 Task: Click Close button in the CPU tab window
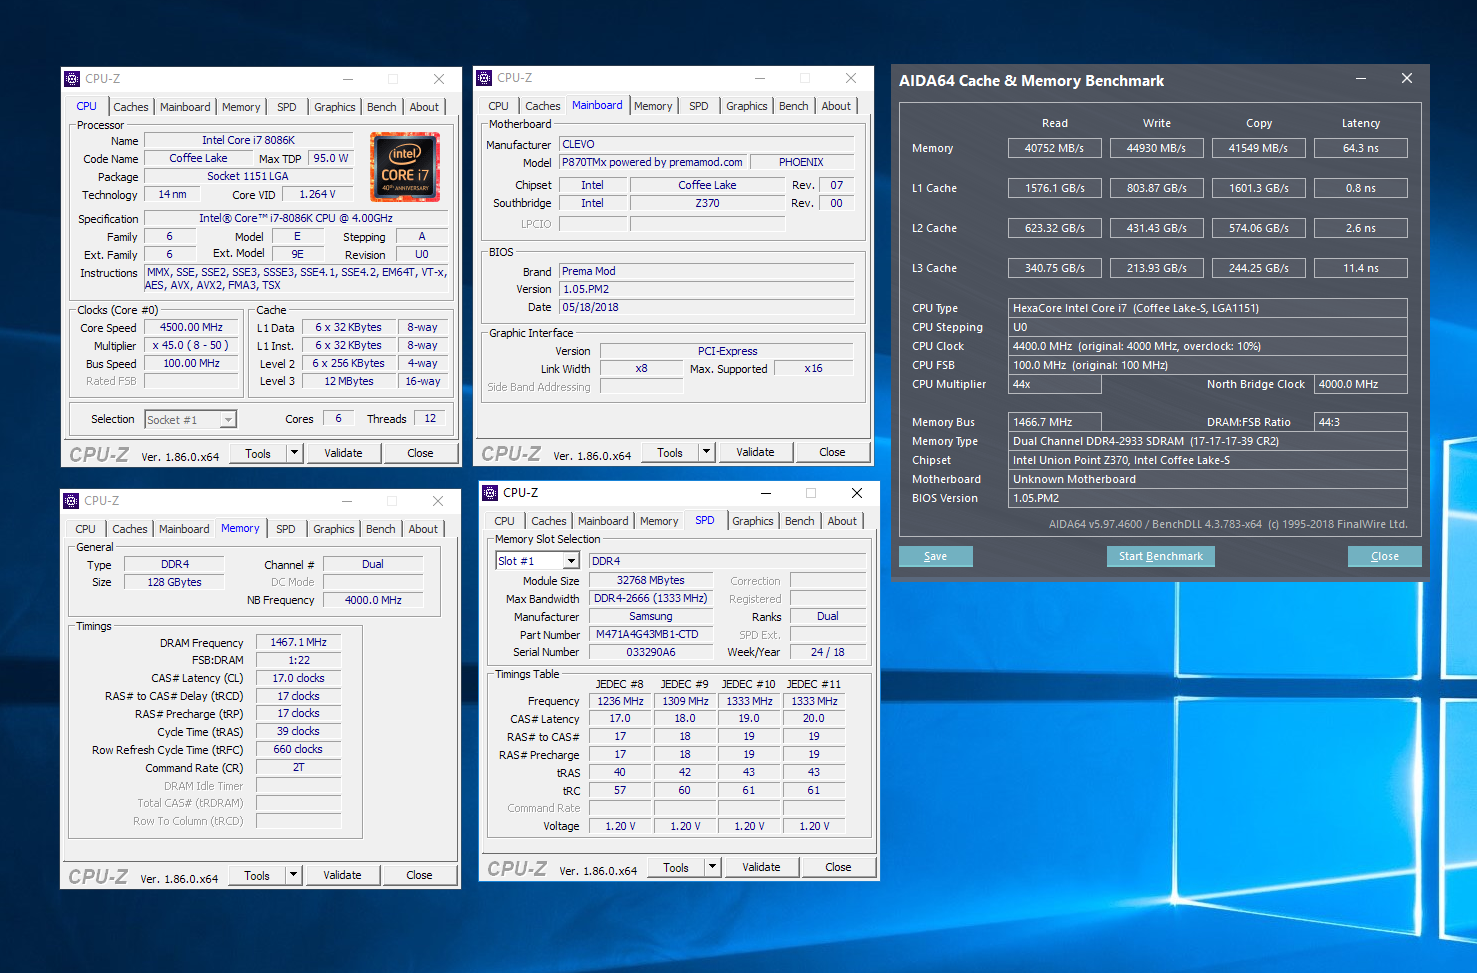(420, 453)
